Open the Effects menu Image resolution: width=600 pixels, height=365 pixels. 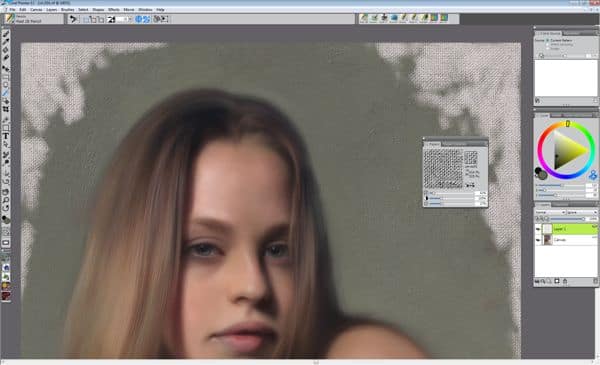114,9
